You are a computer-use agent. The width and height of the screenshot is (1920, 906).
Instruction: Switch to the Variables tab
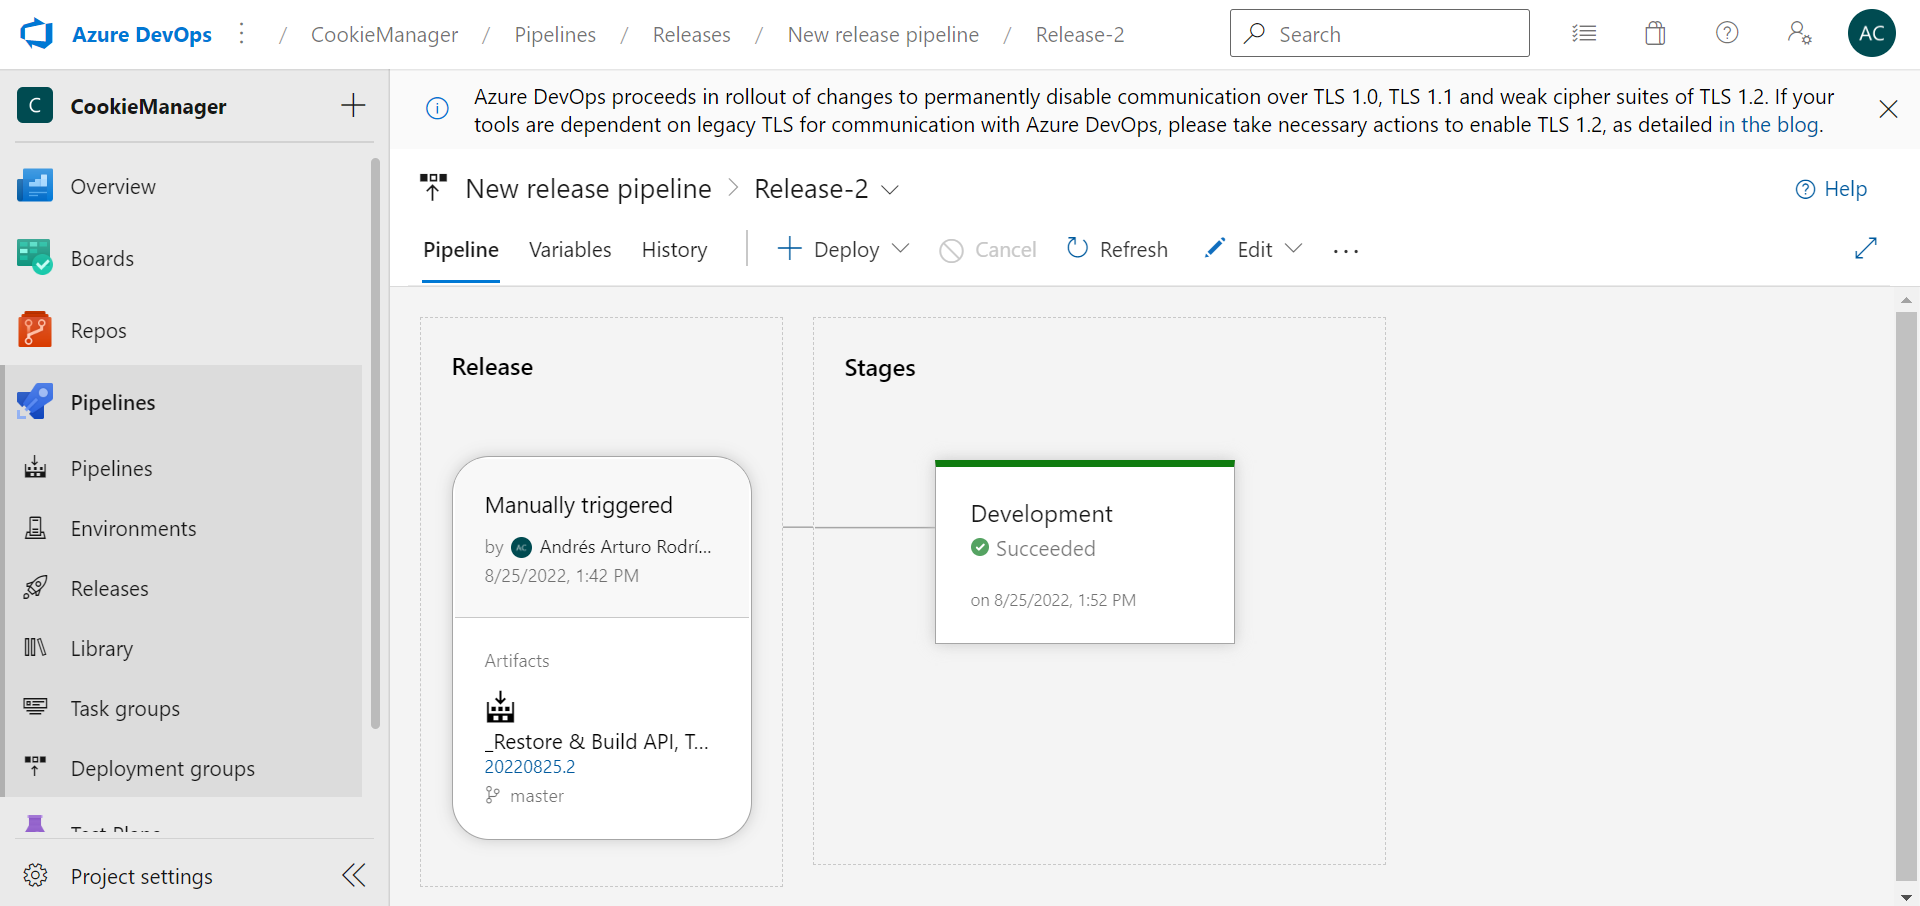(570, 250)
